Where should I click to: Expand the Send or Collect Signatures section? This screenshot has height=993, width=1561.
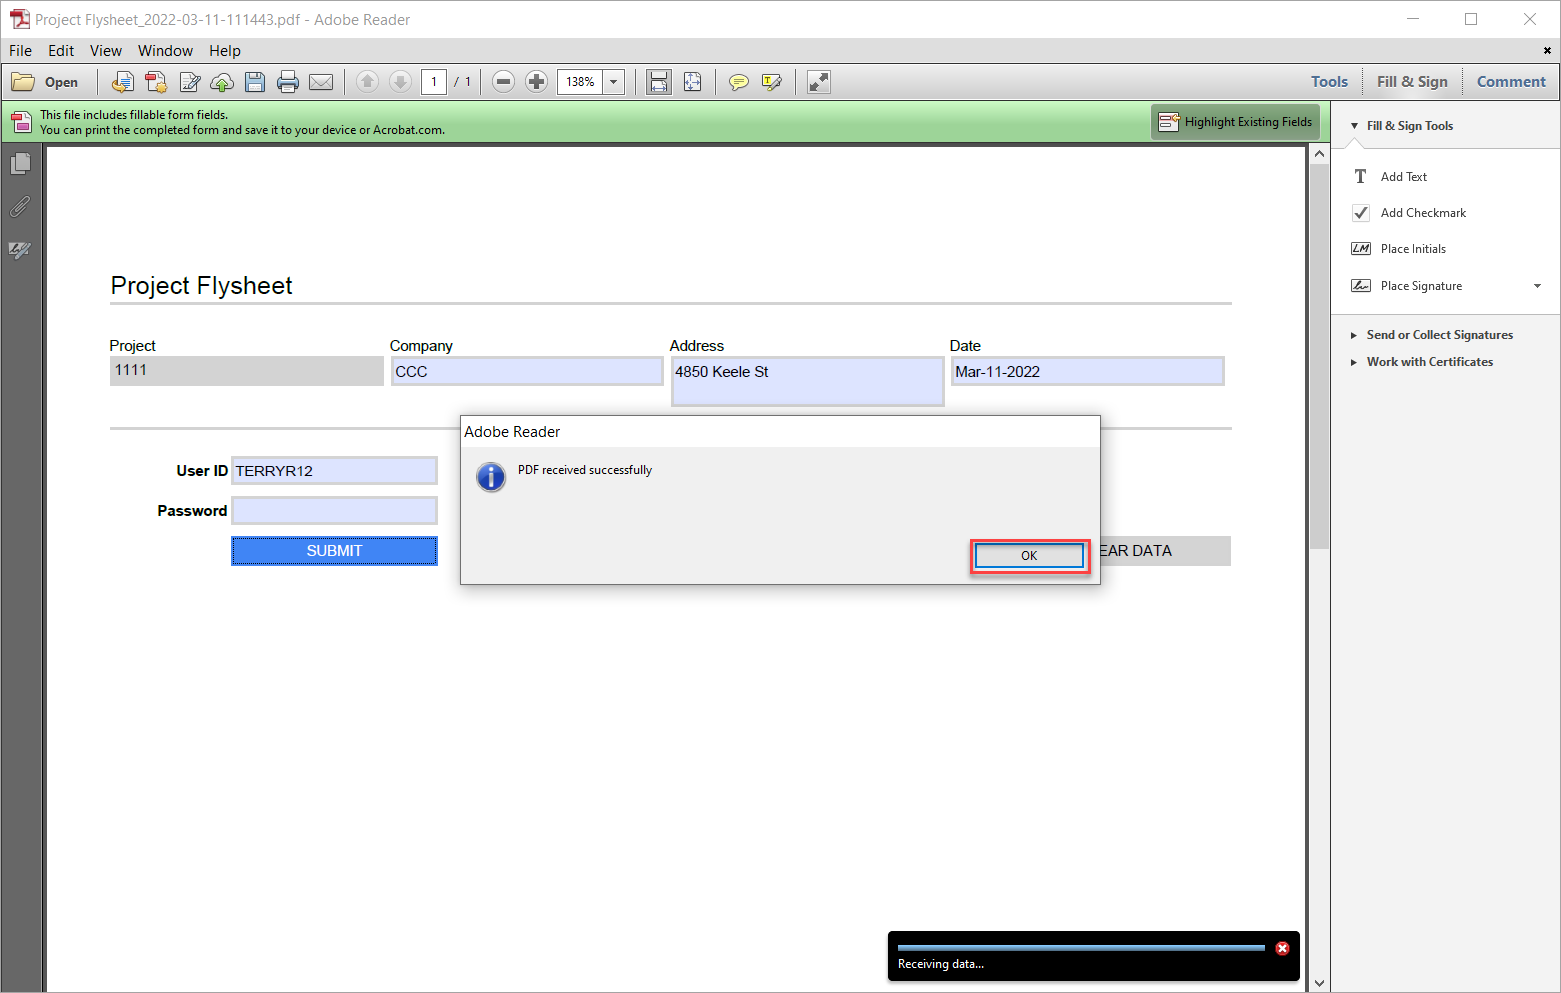click(x=1440, y=334)
